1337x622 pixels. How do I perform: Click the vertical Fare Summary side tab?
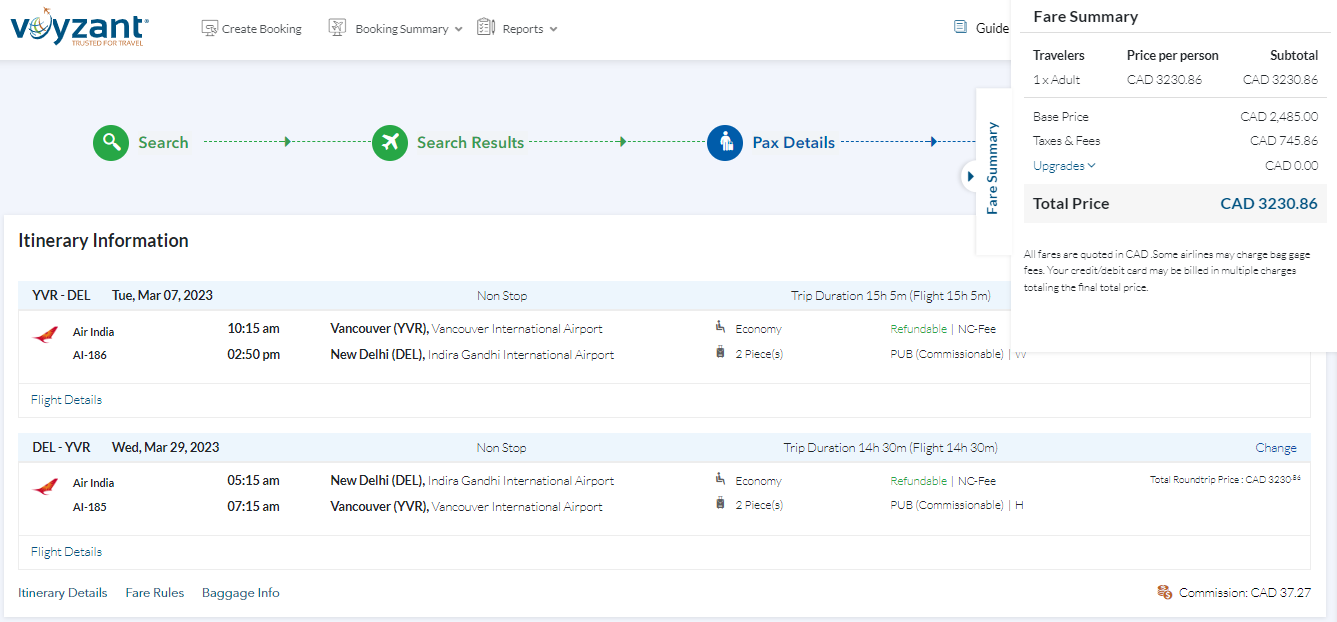tap(992, 168)
